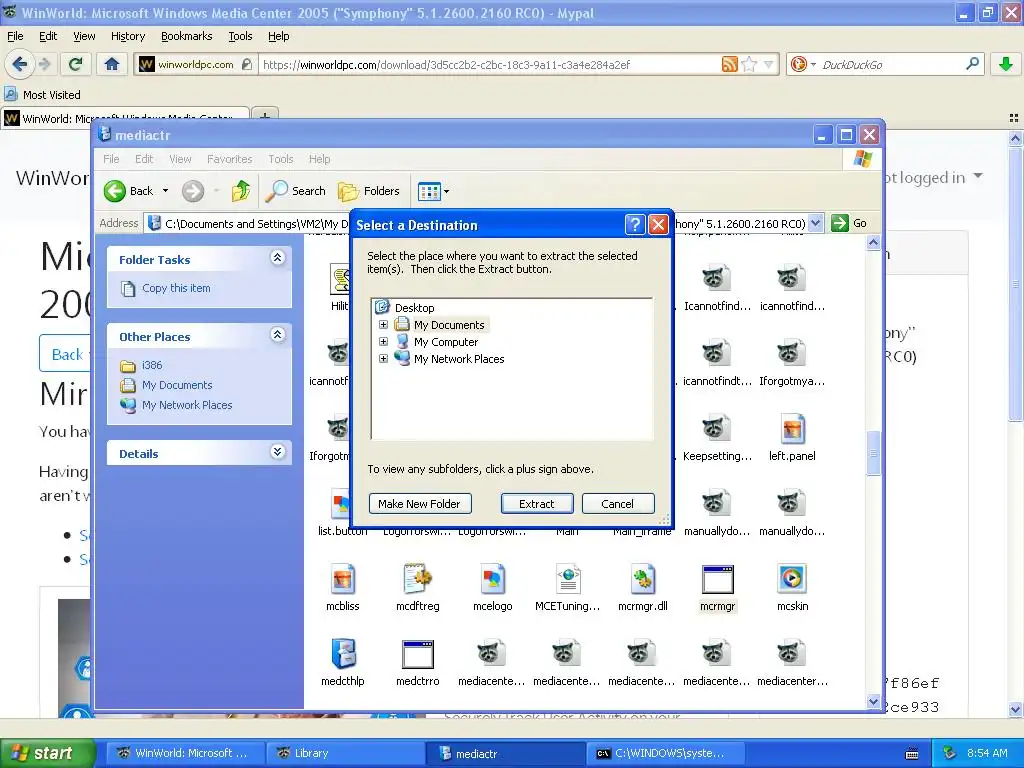This screenshot has height=768, width=1024.
Task: Open Bookmarks menu in Mypal browser
Action: point(187,36)
